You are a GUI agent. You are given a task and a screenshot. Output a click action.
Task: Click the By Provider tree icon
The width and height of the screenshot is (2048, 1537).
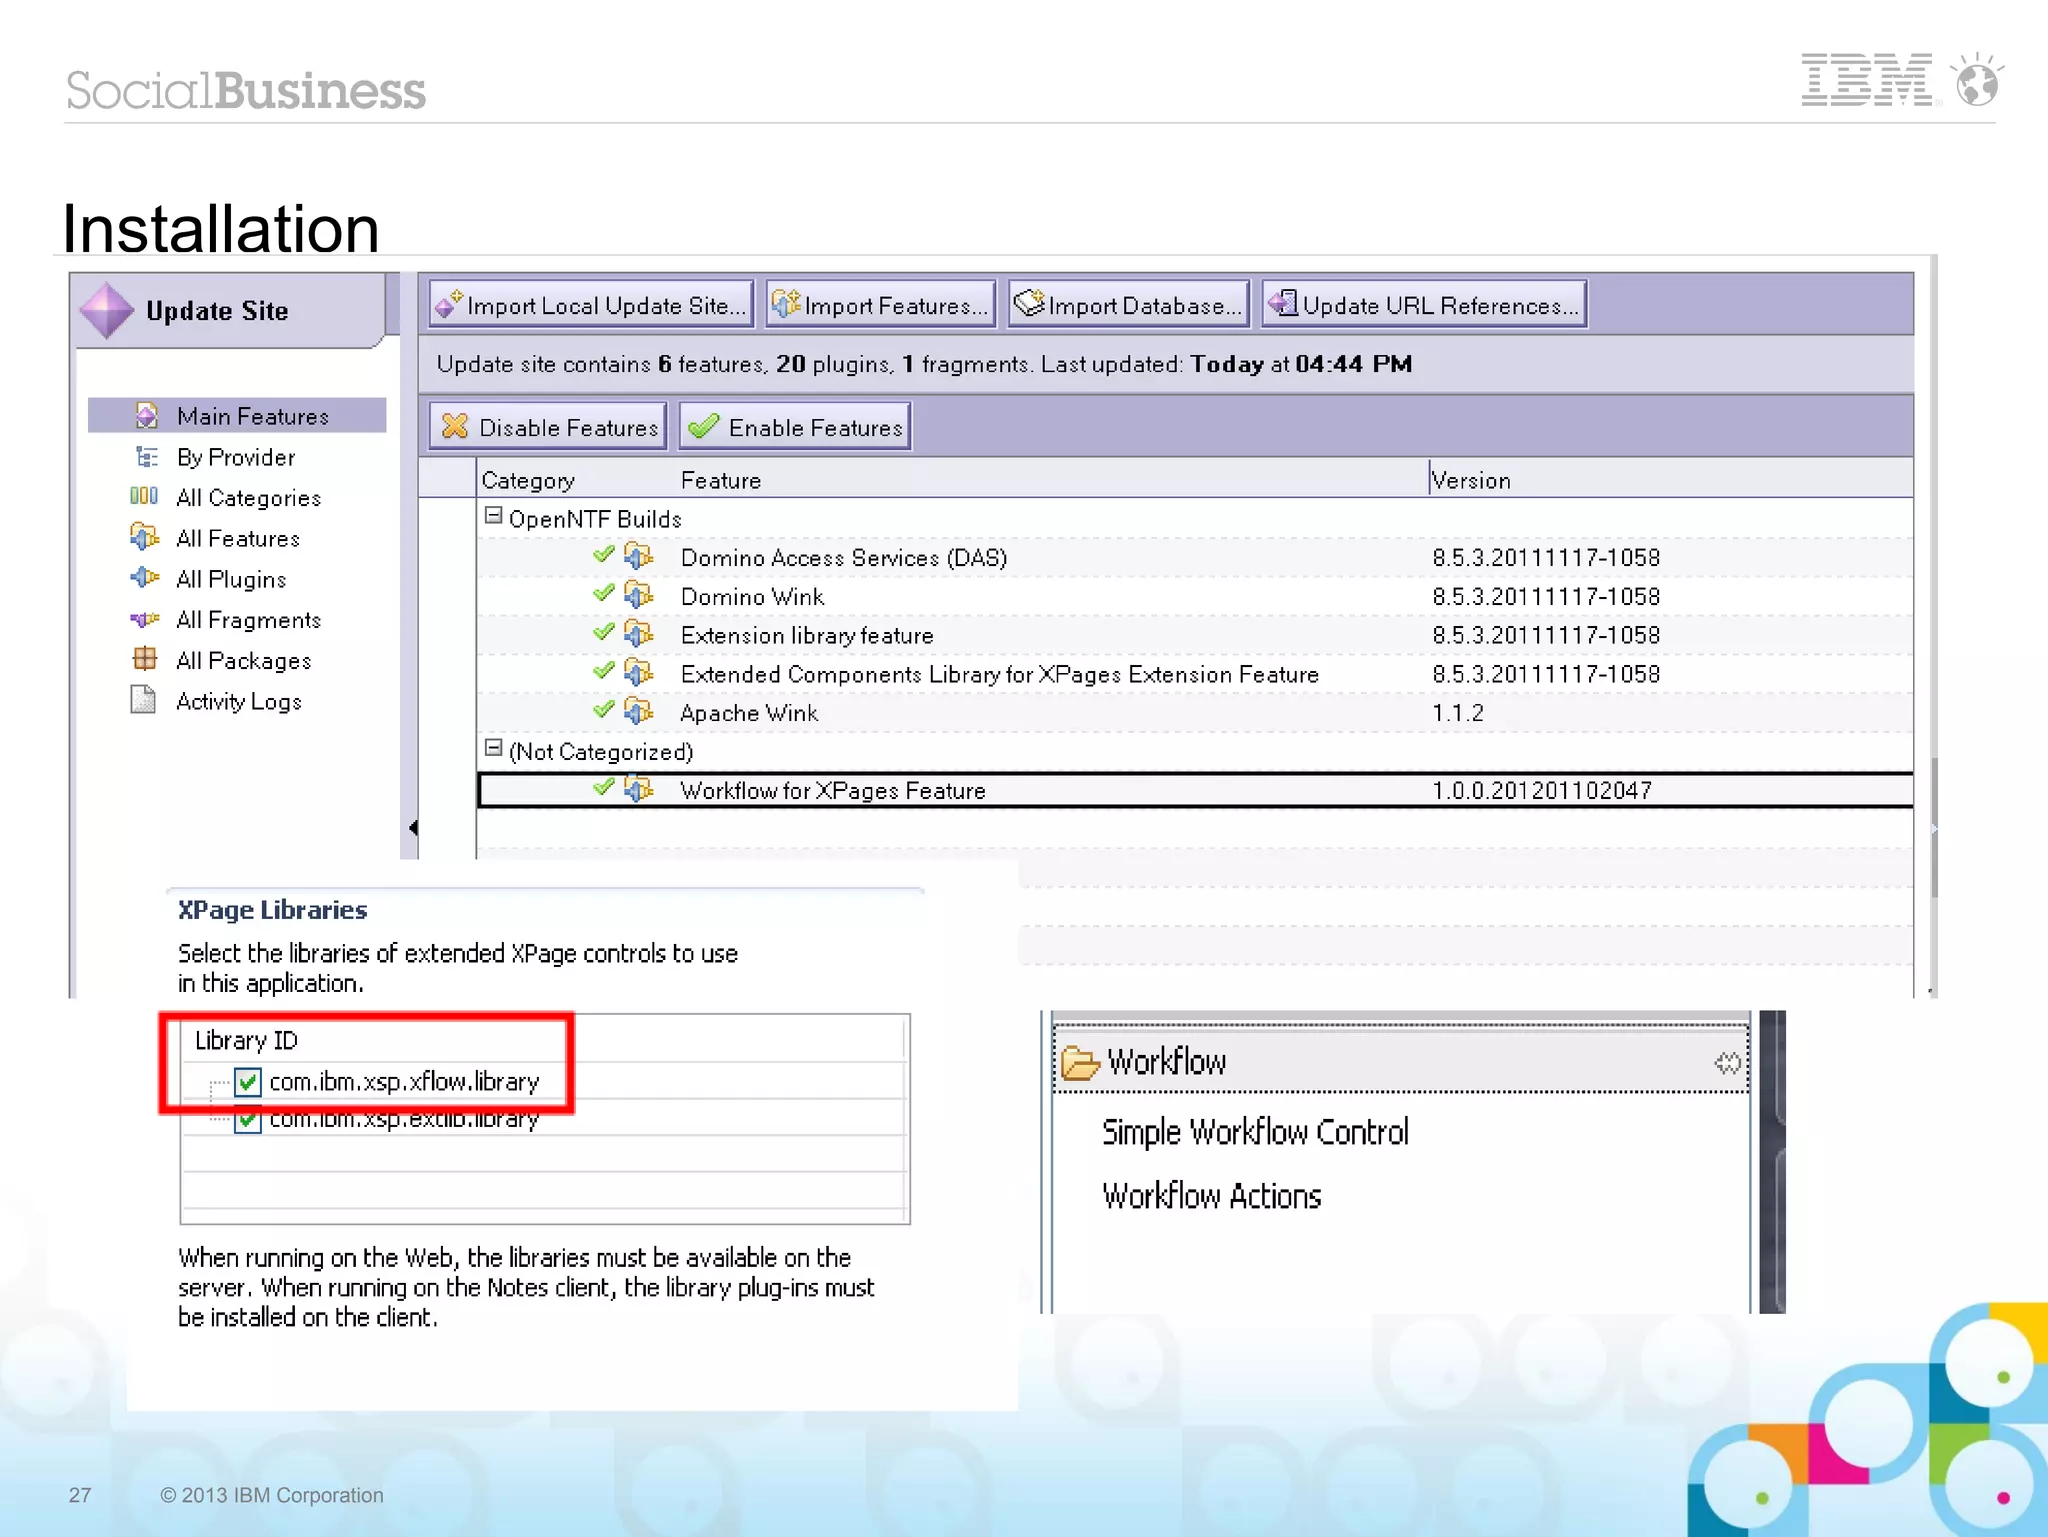pos(146,457)
